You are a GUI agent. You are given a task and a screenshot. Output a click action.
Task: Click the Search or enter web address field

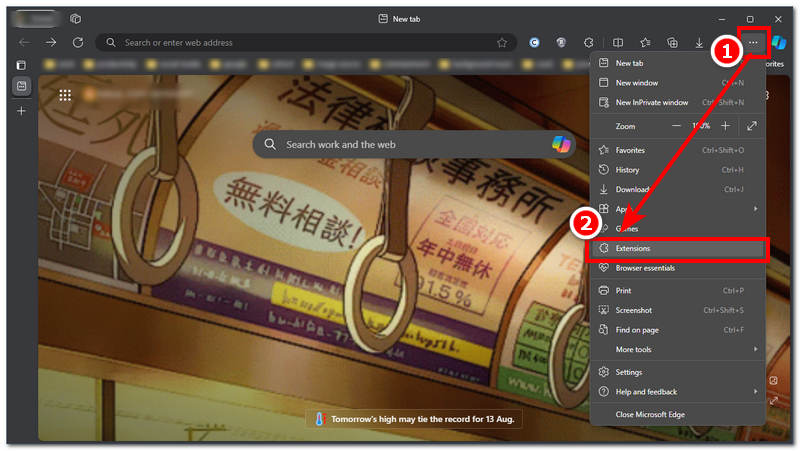click(300, 43)
